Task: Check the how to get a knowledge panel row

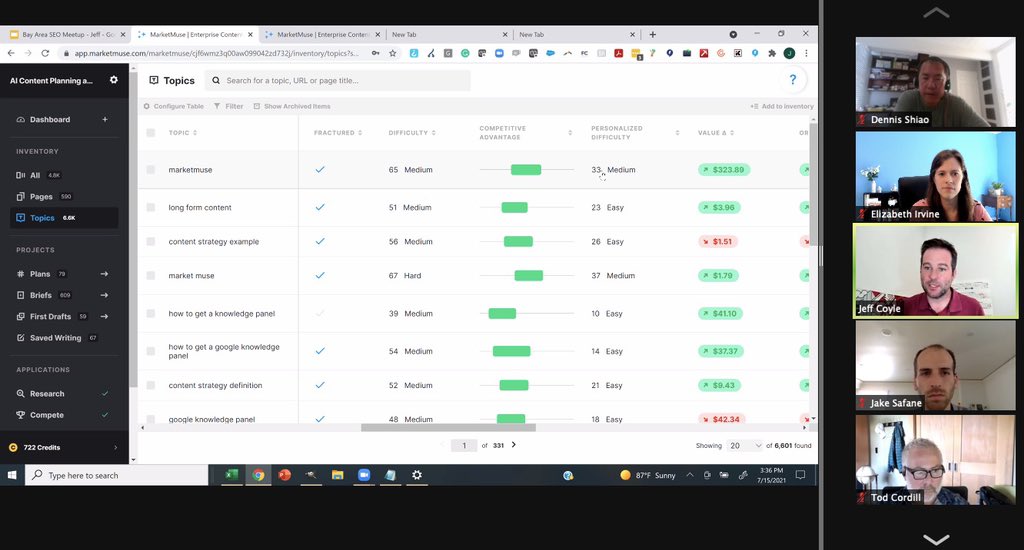Action: (151, 314)
